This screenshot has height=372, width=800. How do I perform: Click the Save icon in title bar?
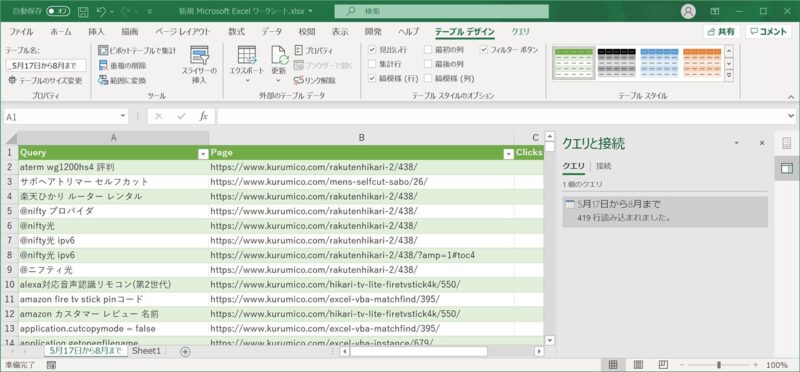(x=83, y=11)
